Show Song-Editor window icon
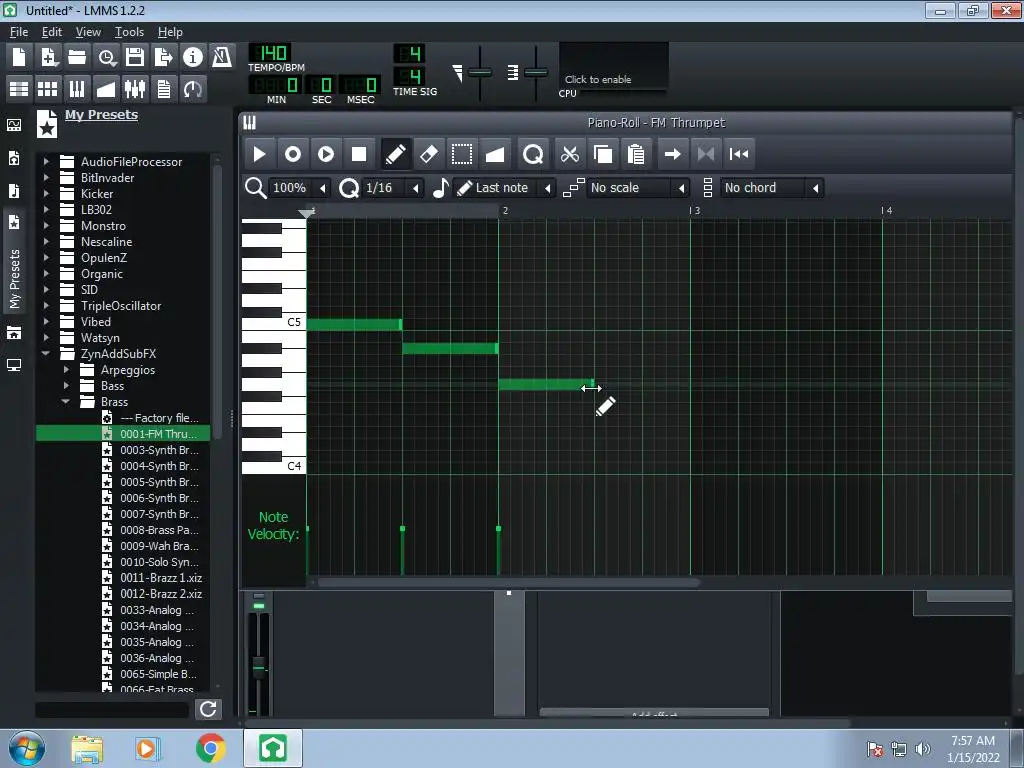The width and height of the screenshot is (1024, 768). point(19,89)
